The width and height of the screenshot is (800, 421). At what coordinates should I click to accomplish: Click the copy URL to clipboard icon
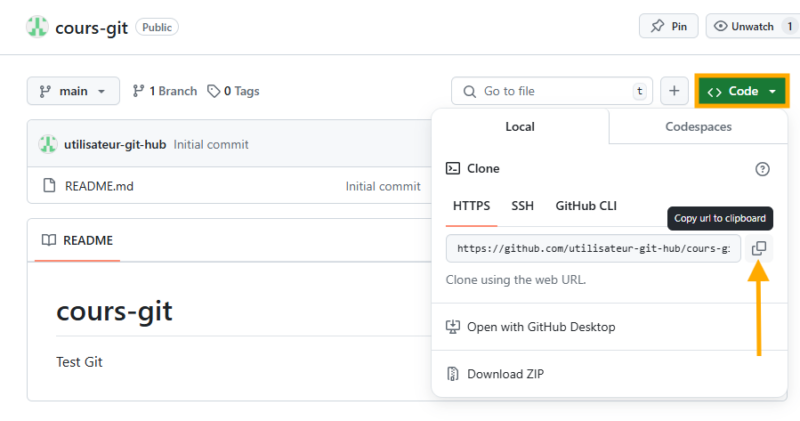tap(759, 248)
